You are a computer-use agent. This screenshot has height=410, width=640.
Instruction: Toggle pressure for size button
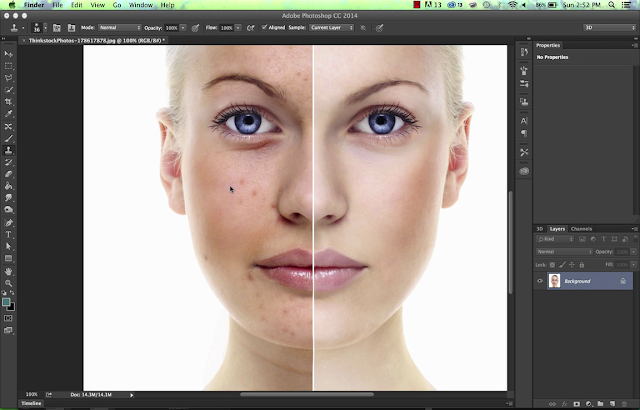pos(379,28)
